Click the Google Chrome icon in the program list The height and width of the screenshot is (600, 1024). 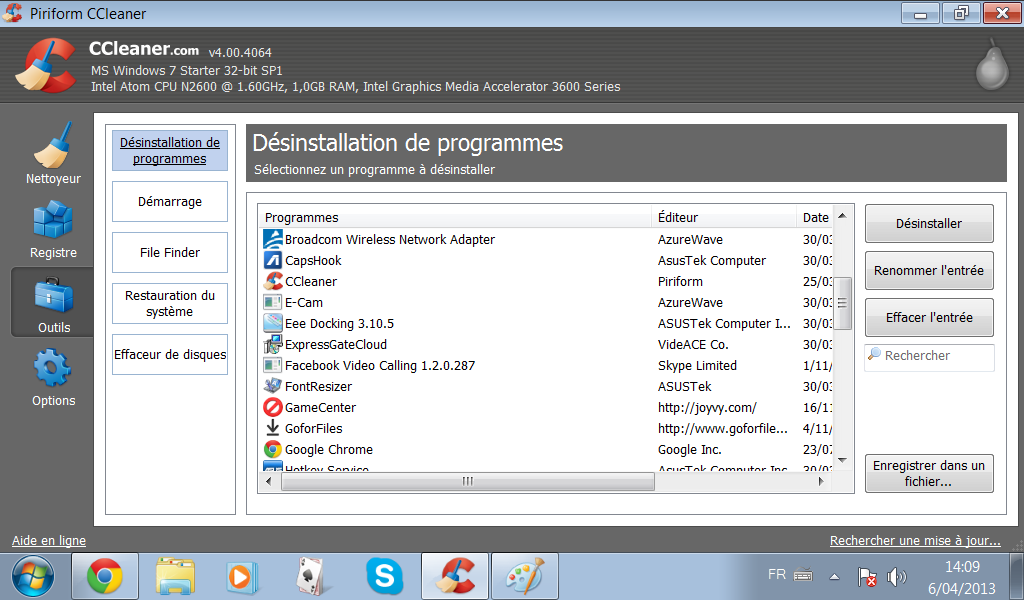click(272, 449)
